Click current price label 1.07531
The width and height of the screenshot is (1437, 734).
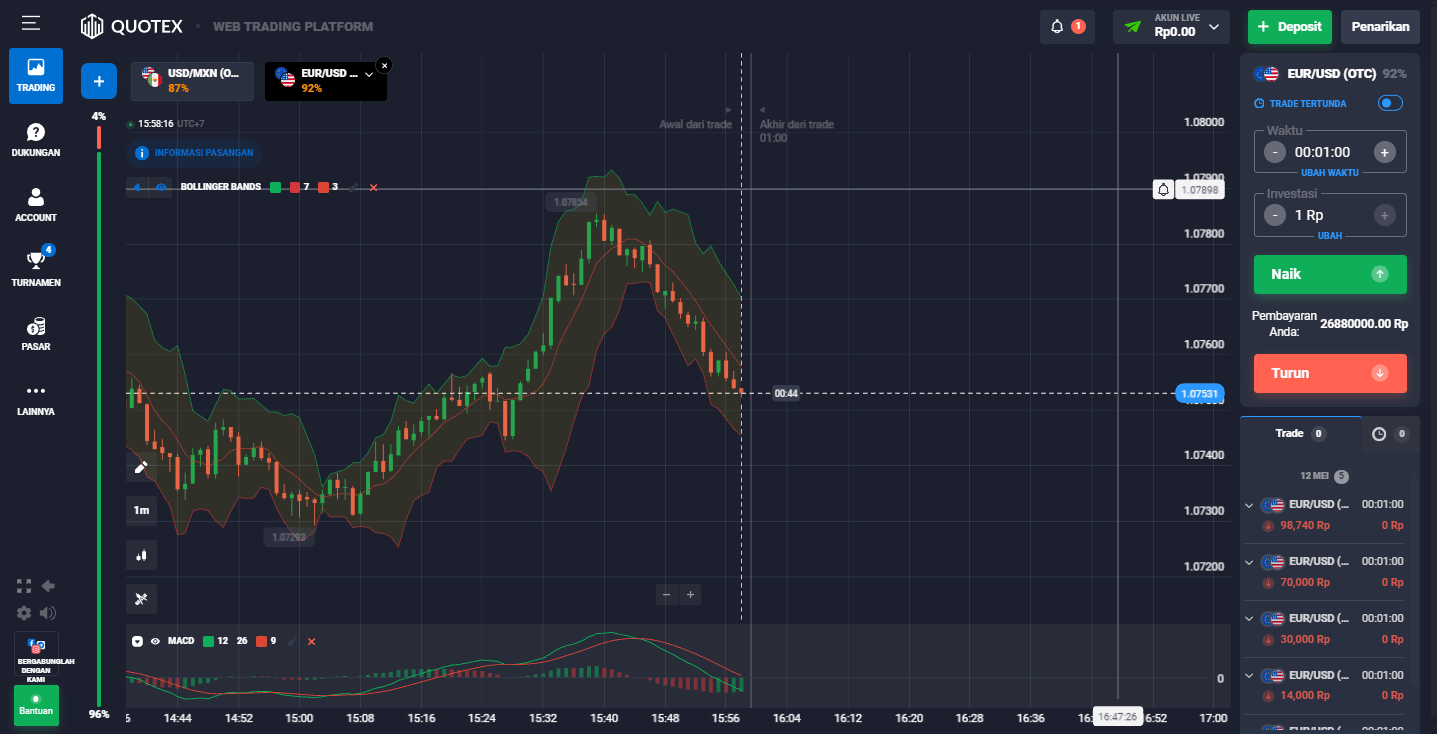tap(1200, 394)
